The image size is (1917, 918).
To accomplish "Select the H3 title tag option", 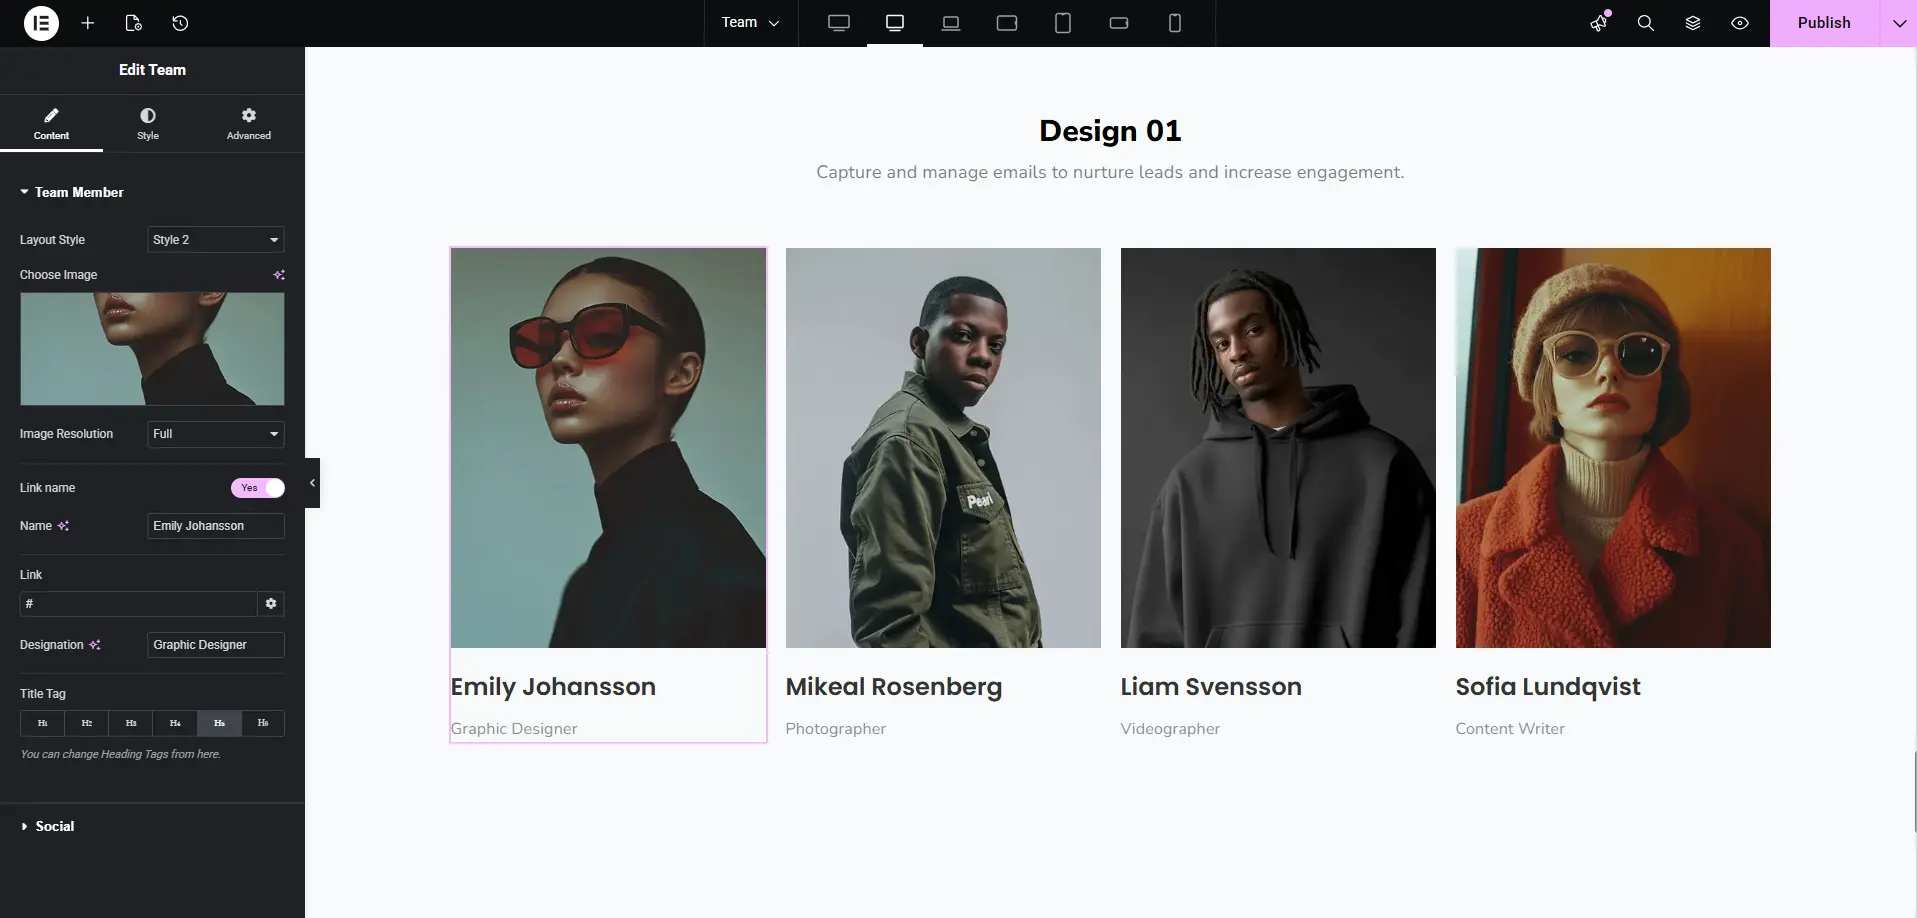I will pyautogui.click(x=131, y=723).
